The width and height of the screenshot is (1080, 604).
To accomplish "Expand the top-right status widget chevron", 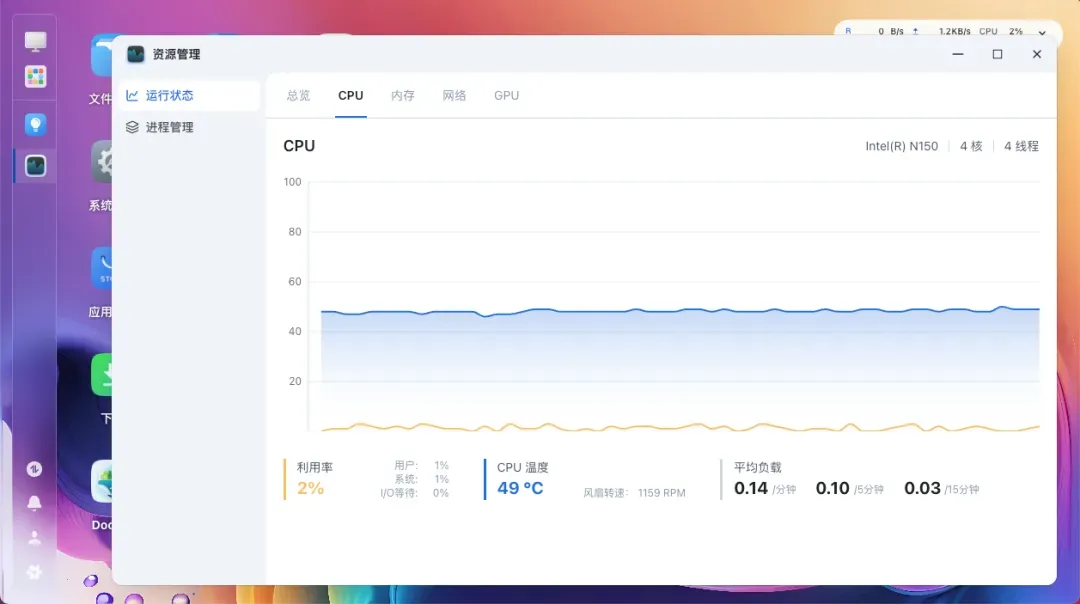I will point(1042,32).
